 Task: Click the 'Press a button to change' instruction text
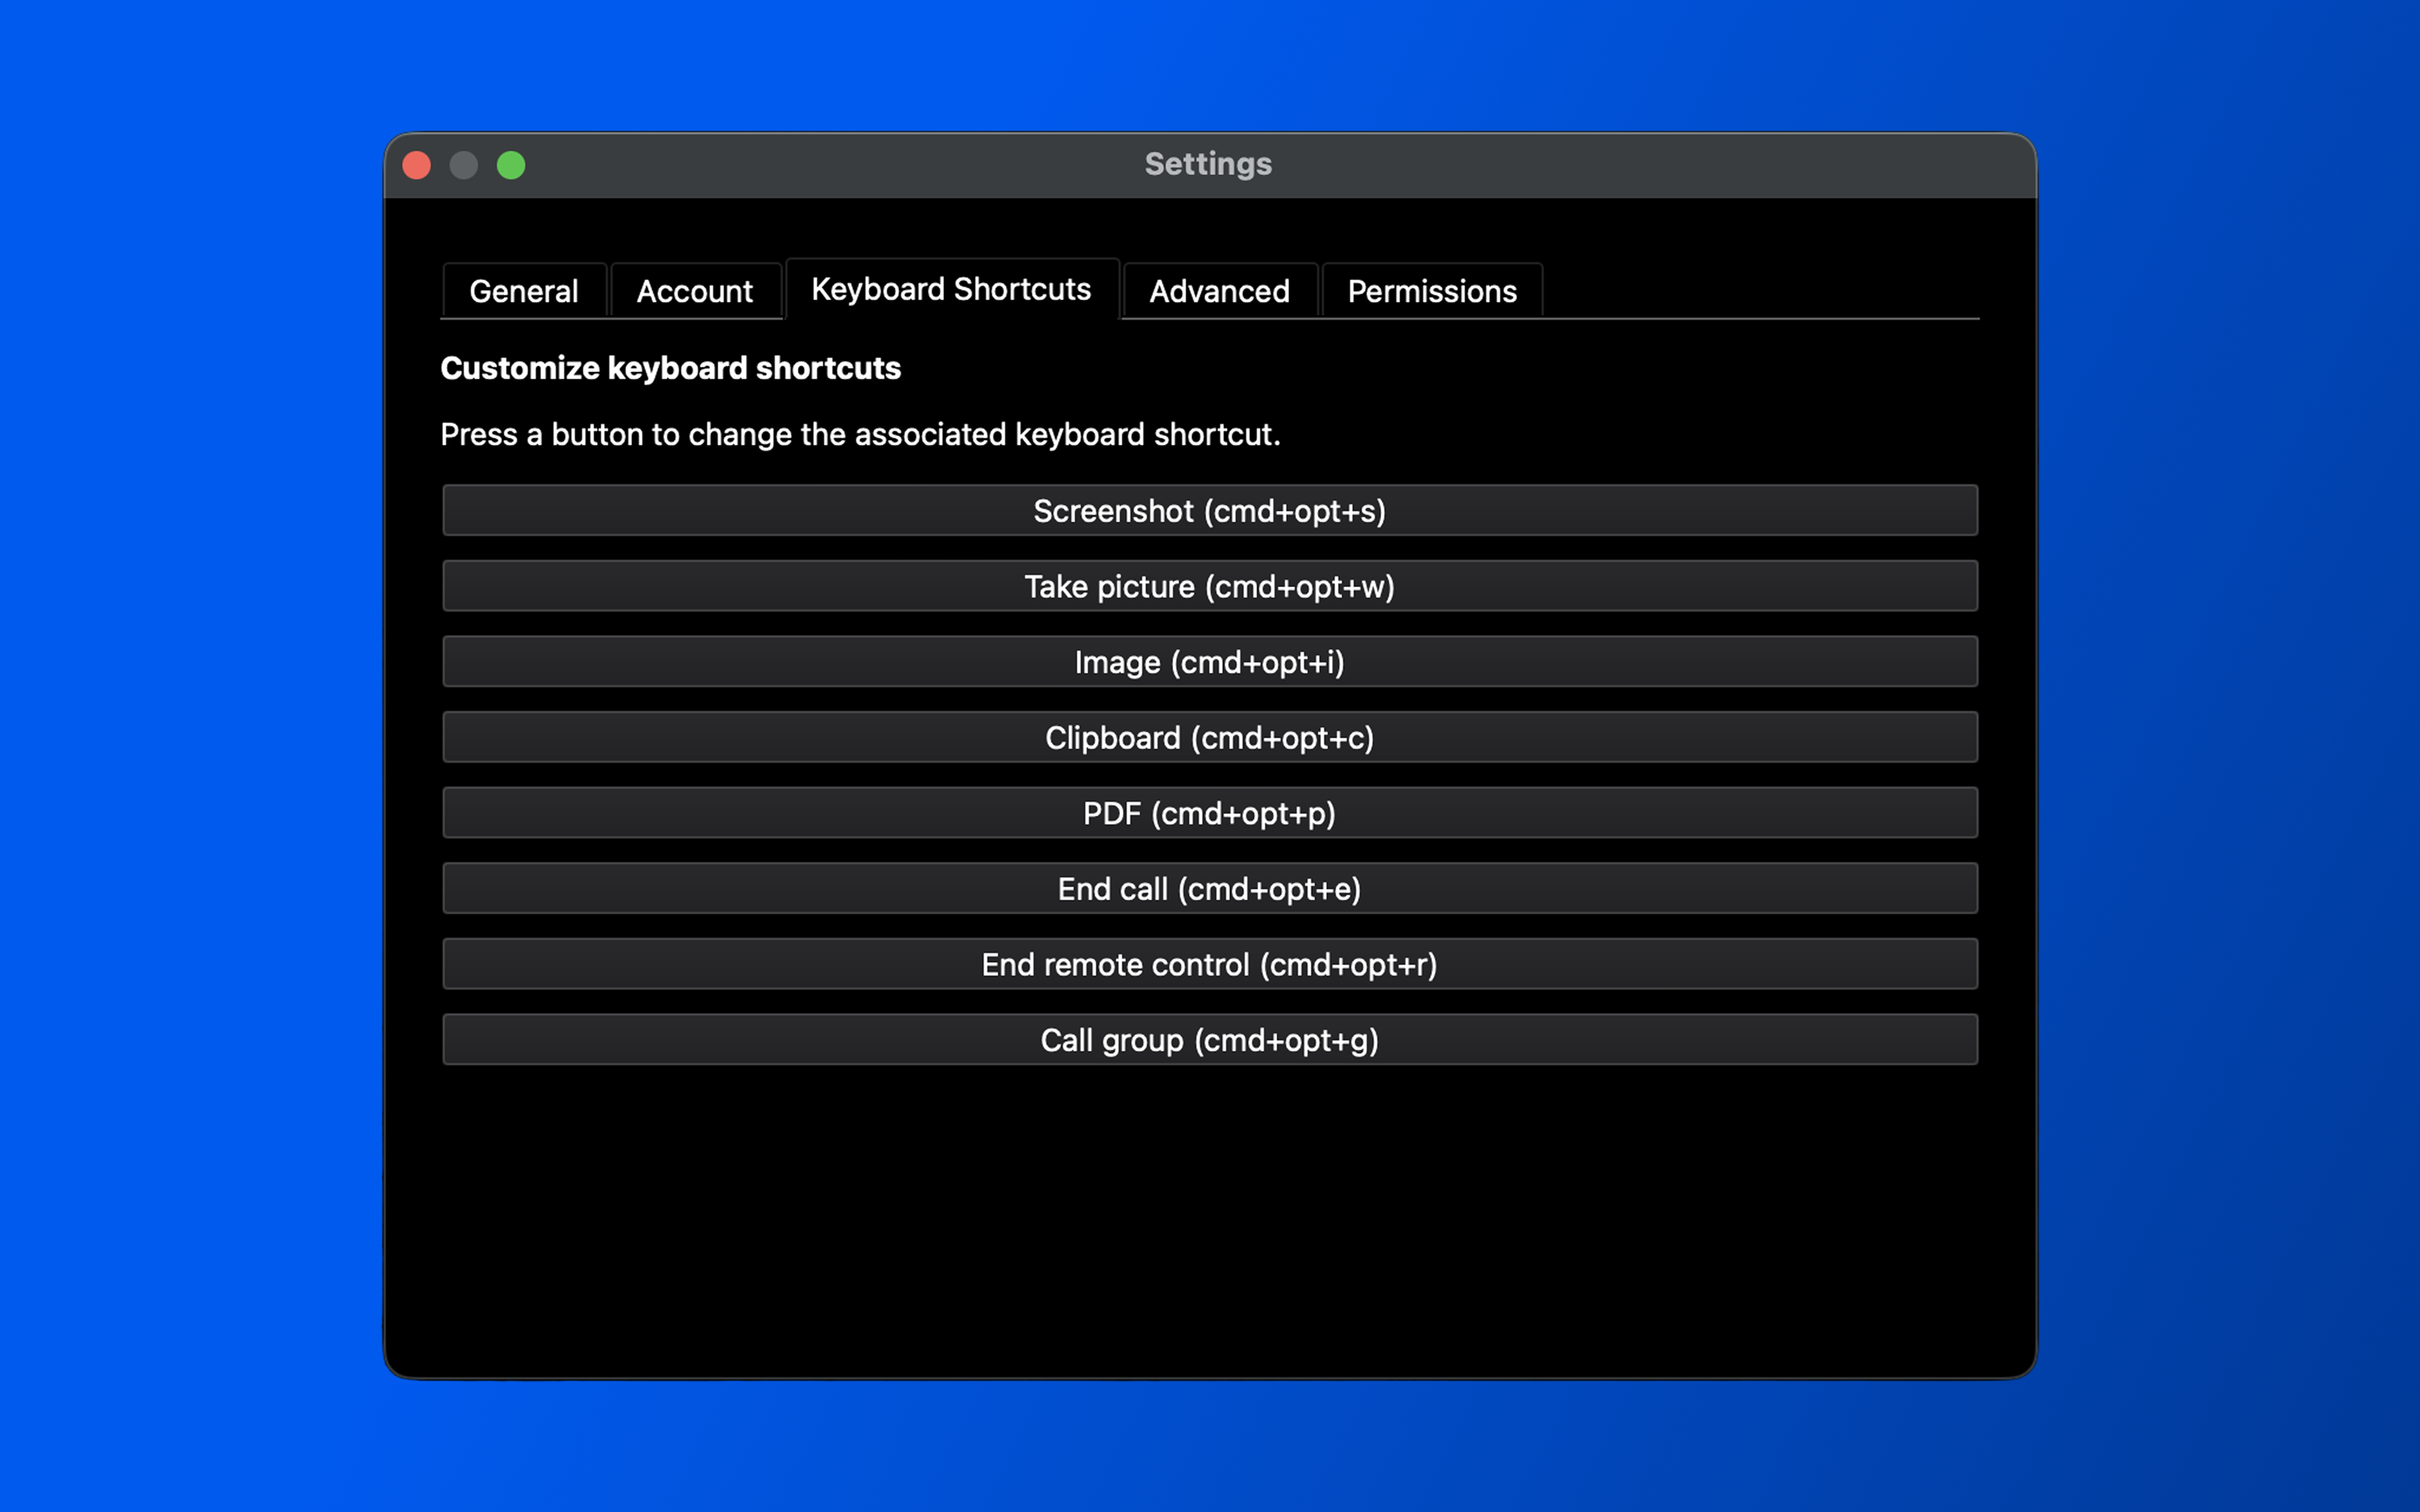click(860, 434)
